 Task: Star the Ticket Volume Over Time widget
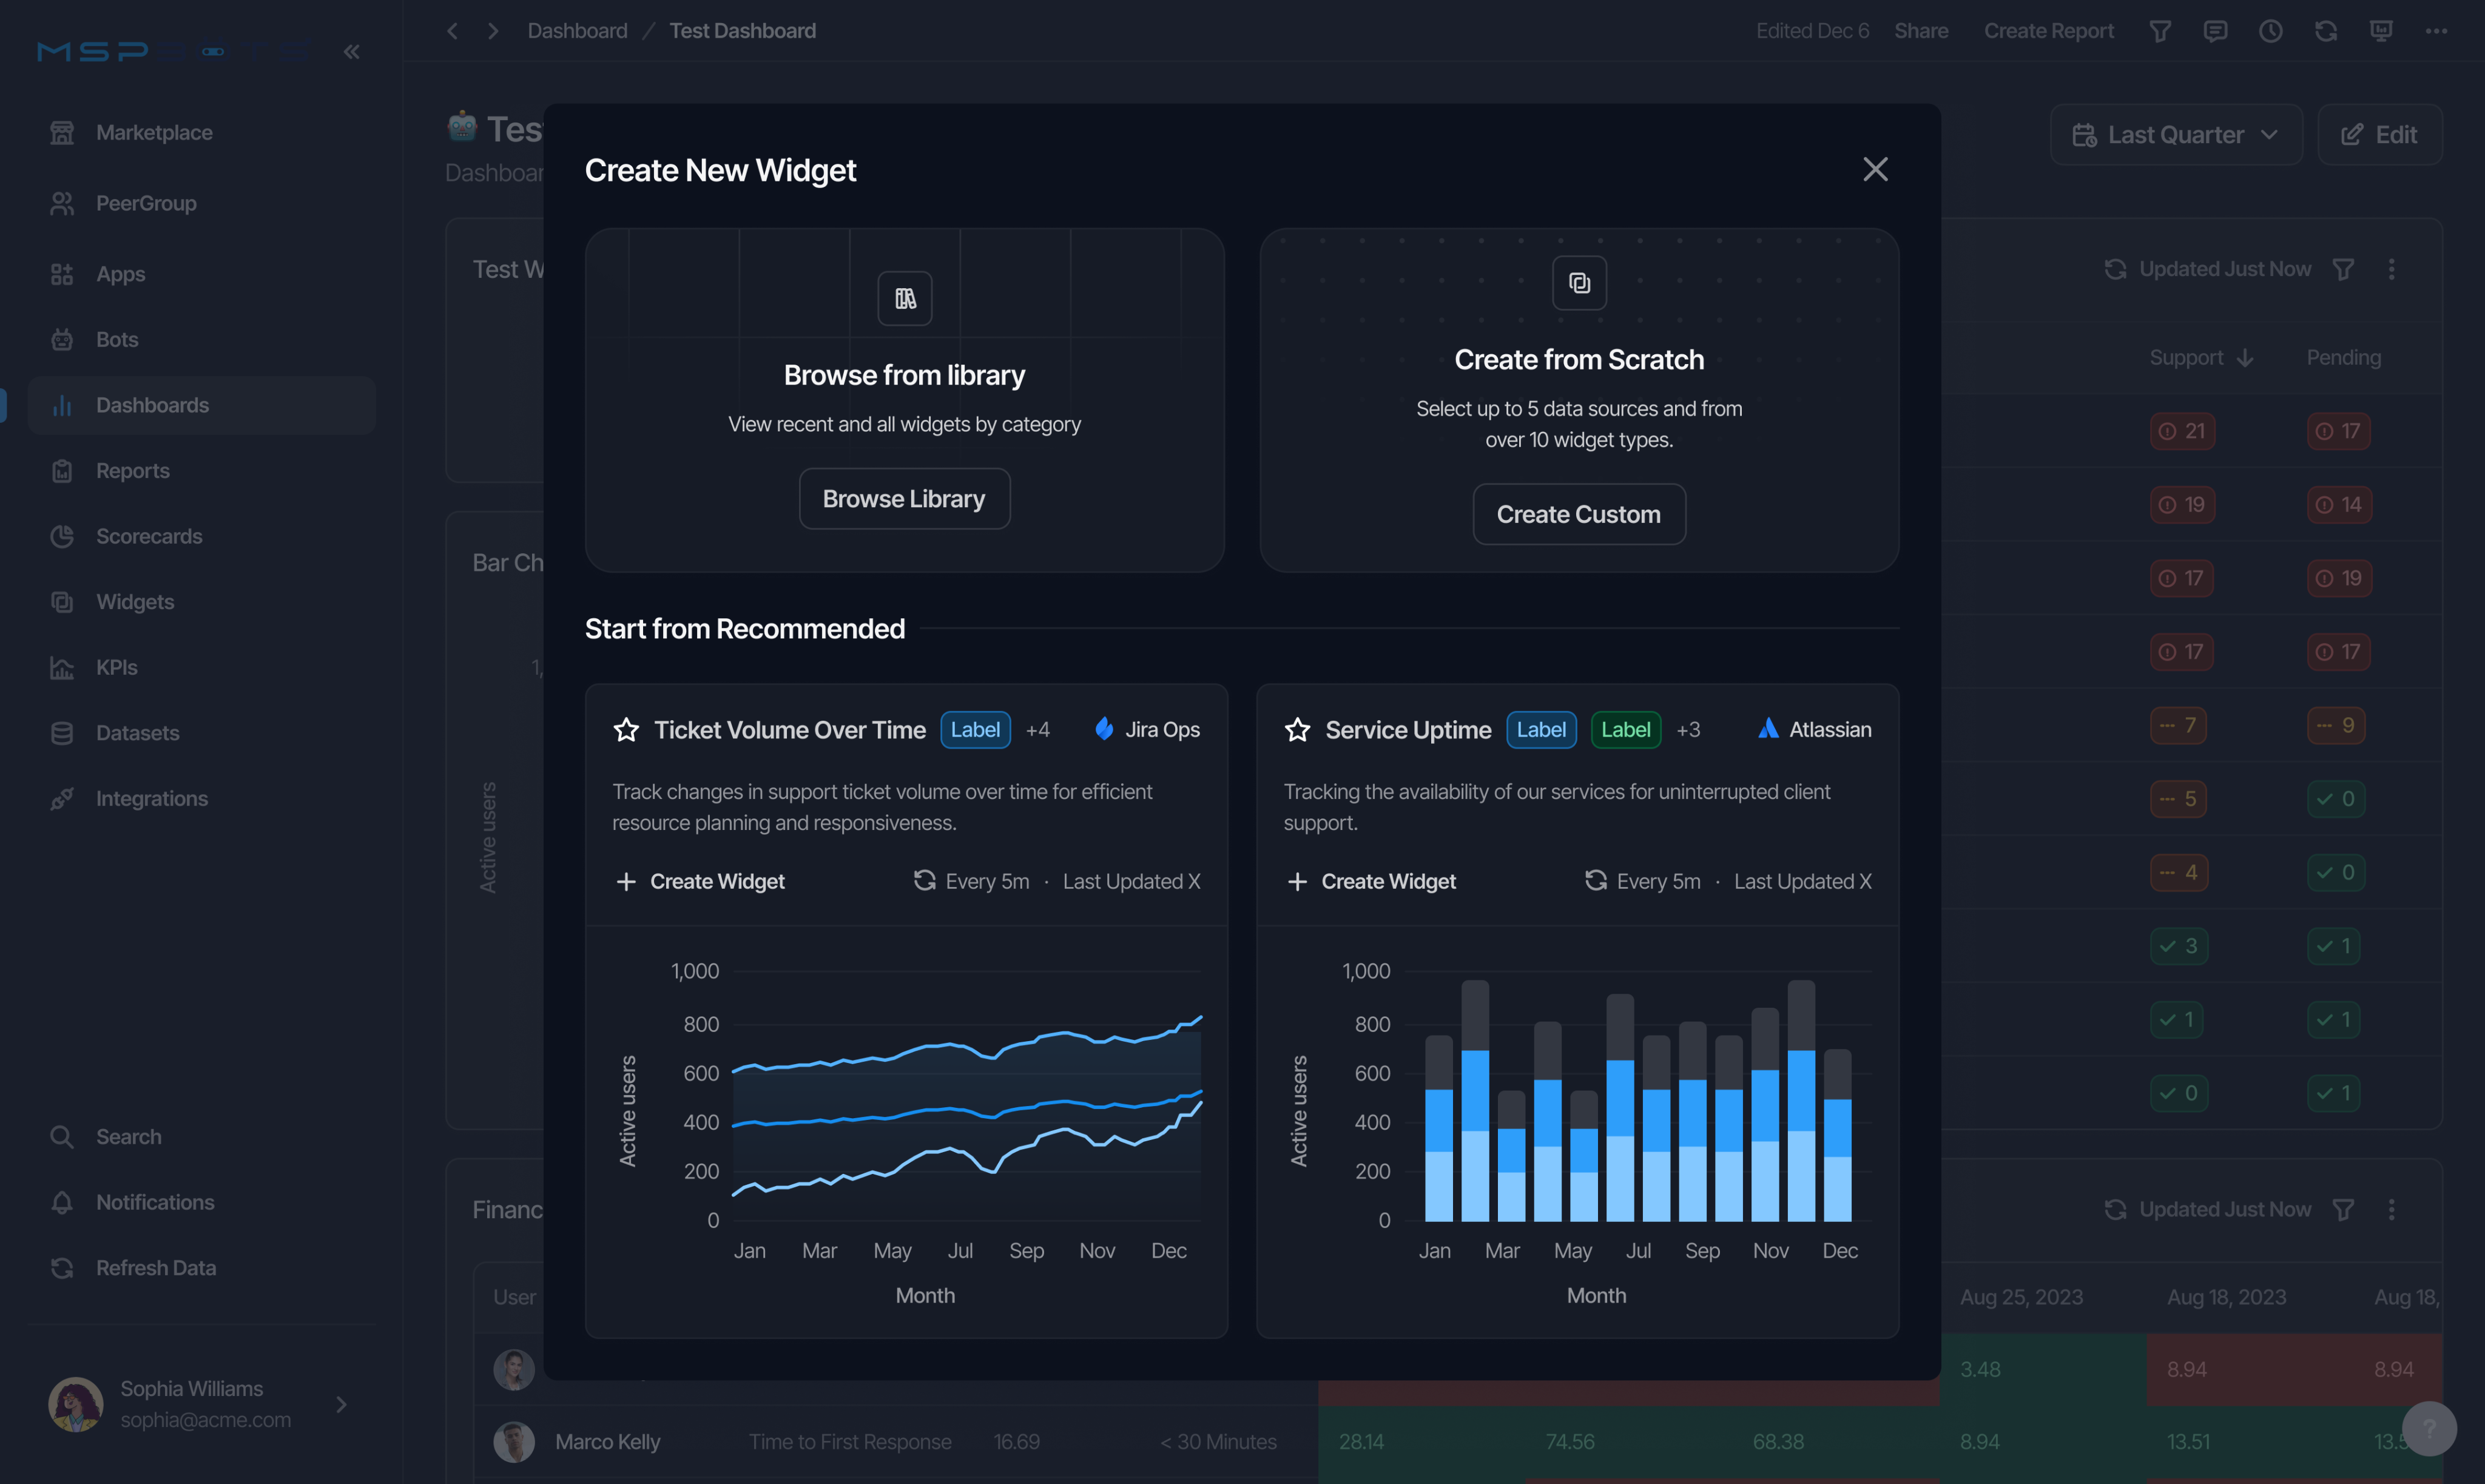pos(626,730)
